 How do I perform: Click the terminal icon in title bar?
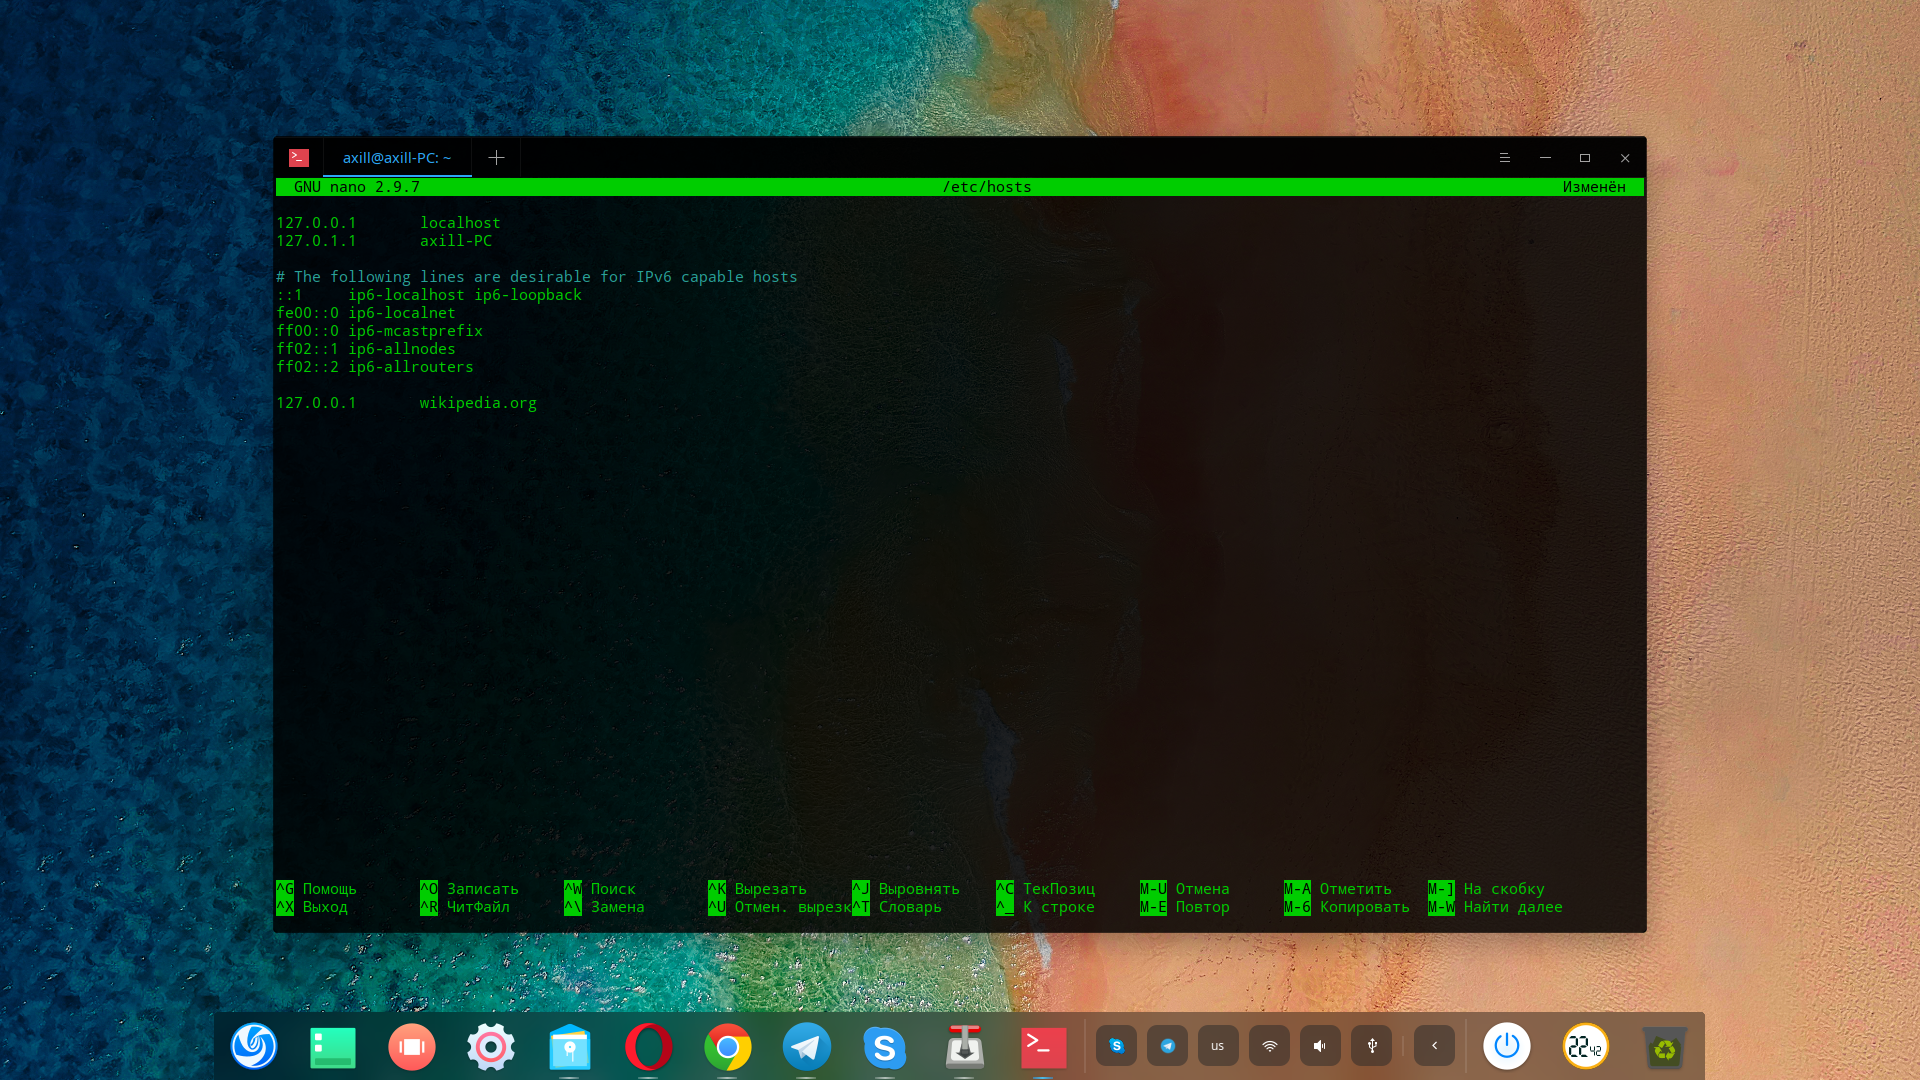tap(299, 158)
